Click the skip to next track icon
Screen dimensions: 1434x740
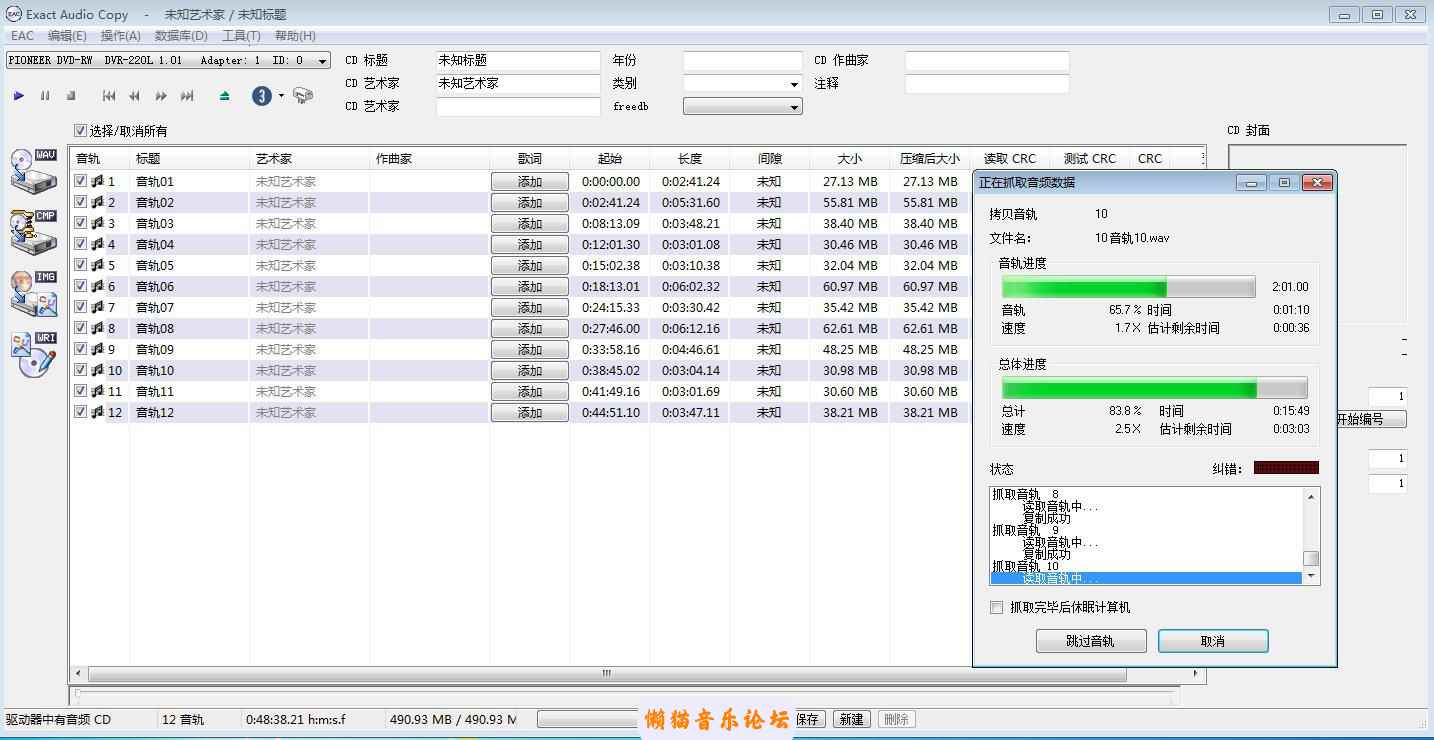187,96
